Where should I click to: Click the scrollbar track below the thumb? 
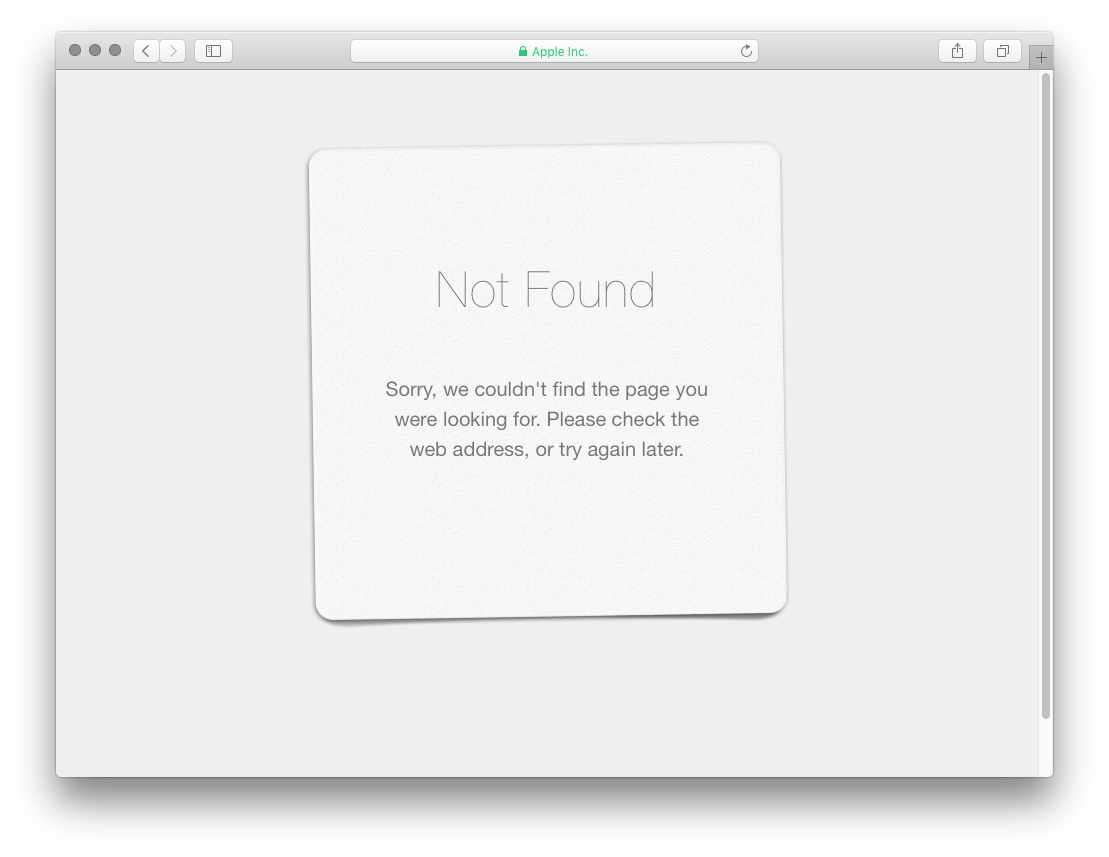1046,748
